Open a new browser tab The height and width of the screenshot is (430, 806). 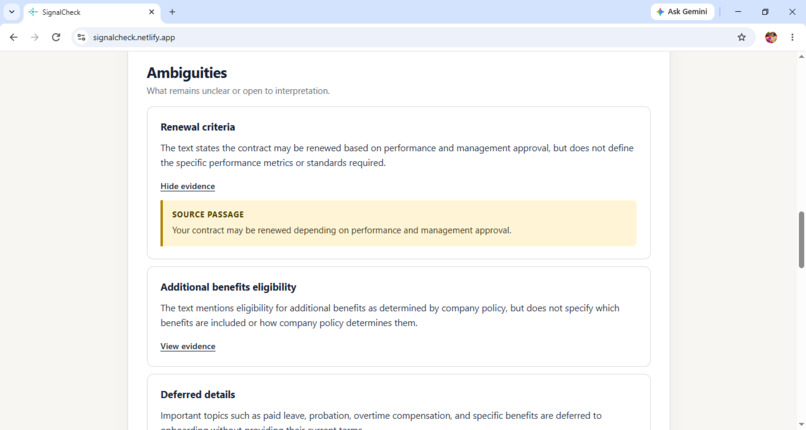[172, 12]
